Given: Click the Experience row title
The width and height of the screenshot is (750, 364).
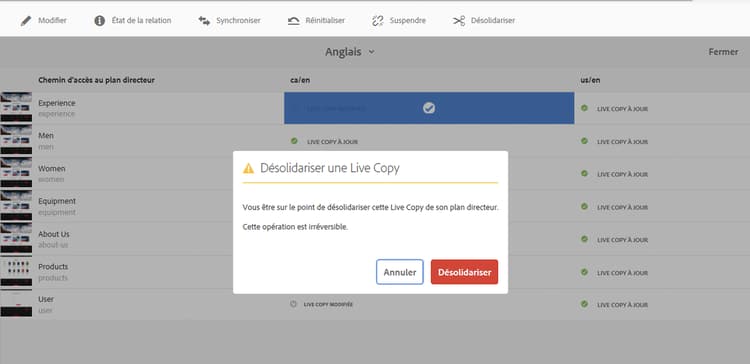Looking at the screenshot, I should click(x=56, y=103).
